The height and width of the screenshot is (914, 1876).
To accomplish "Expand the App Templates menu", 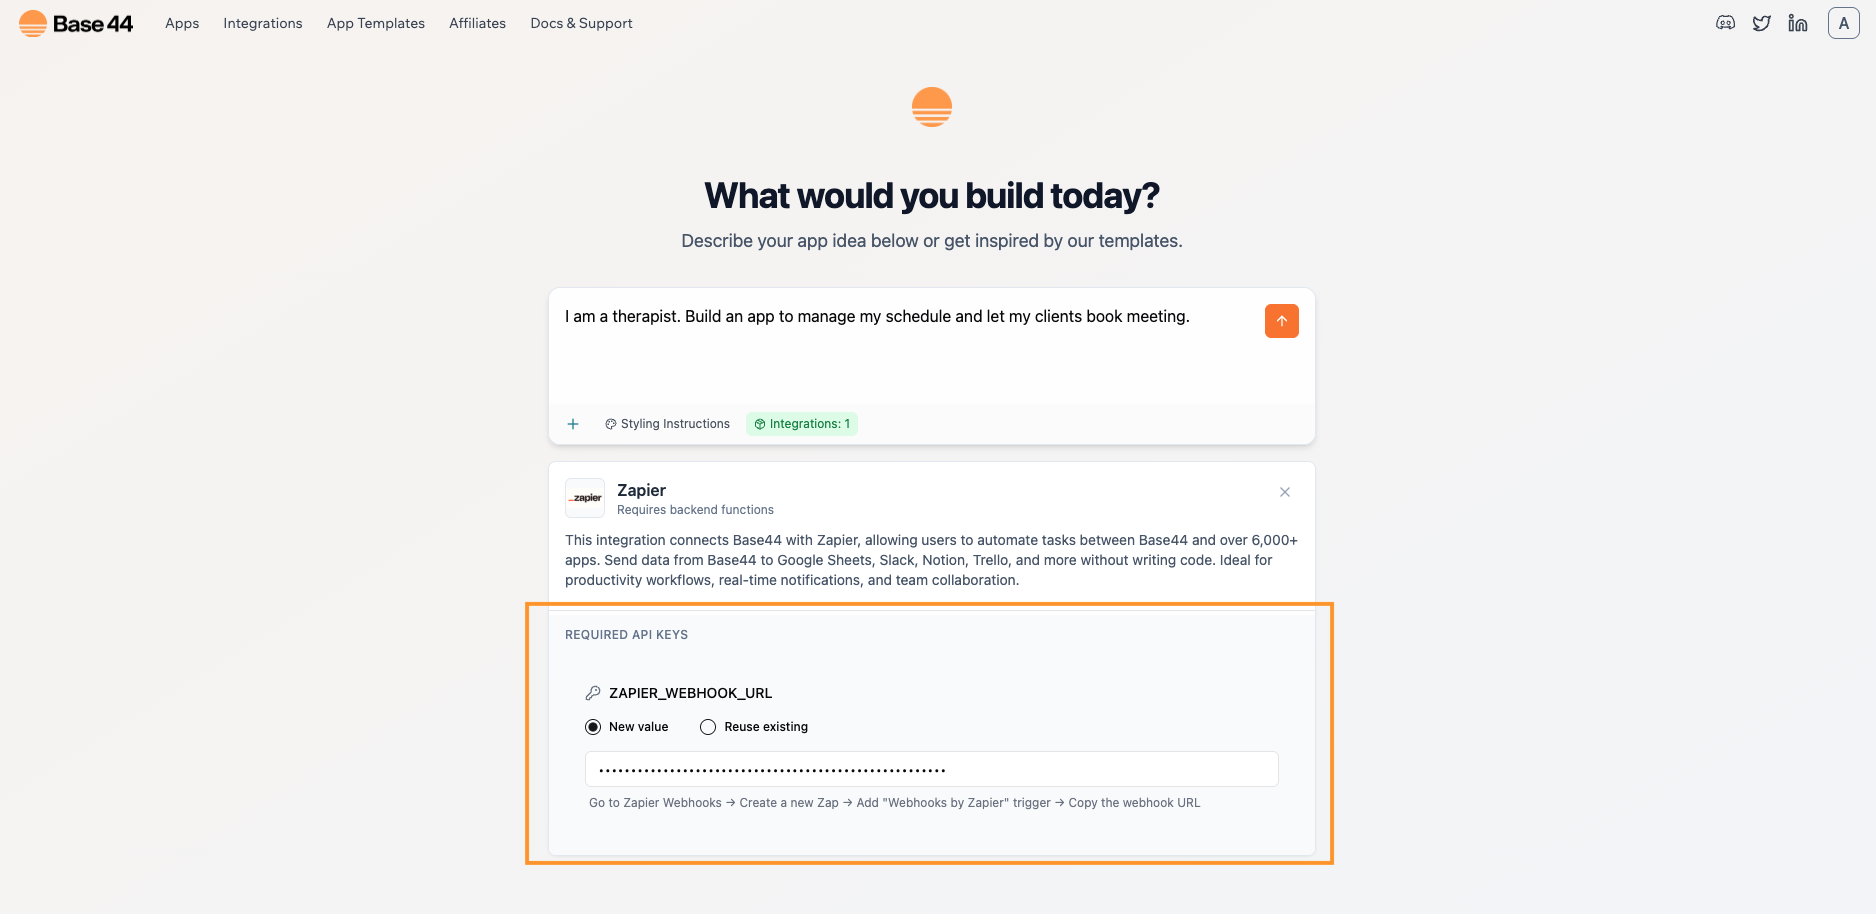I will 375,22.
